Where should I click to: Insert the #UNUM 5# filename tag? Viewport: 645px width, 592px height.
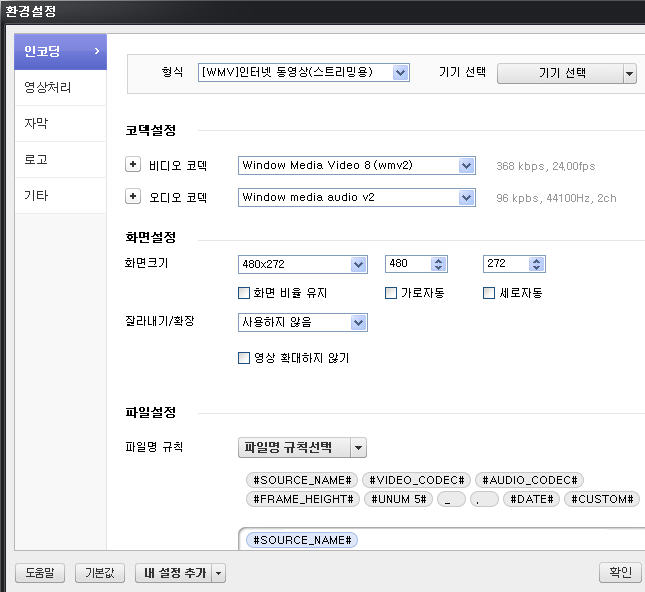tap(399, 499)
